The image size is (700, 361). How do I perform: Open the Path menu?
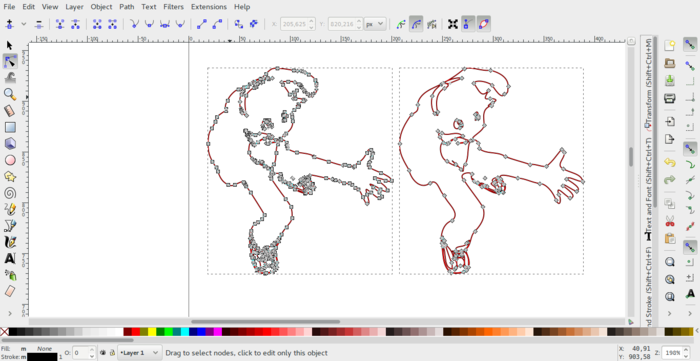point(127,7)
